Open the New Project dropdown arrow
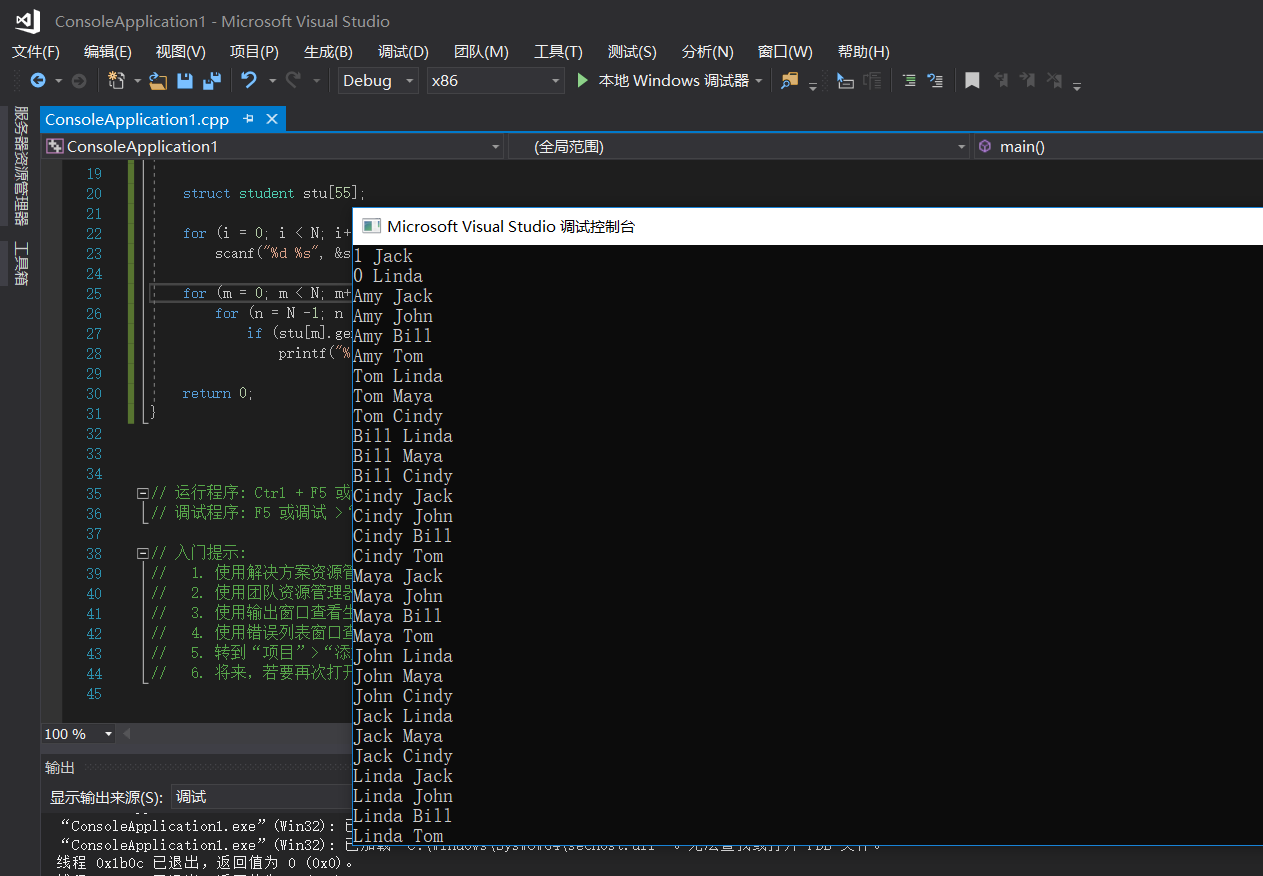 click(137, 81)
